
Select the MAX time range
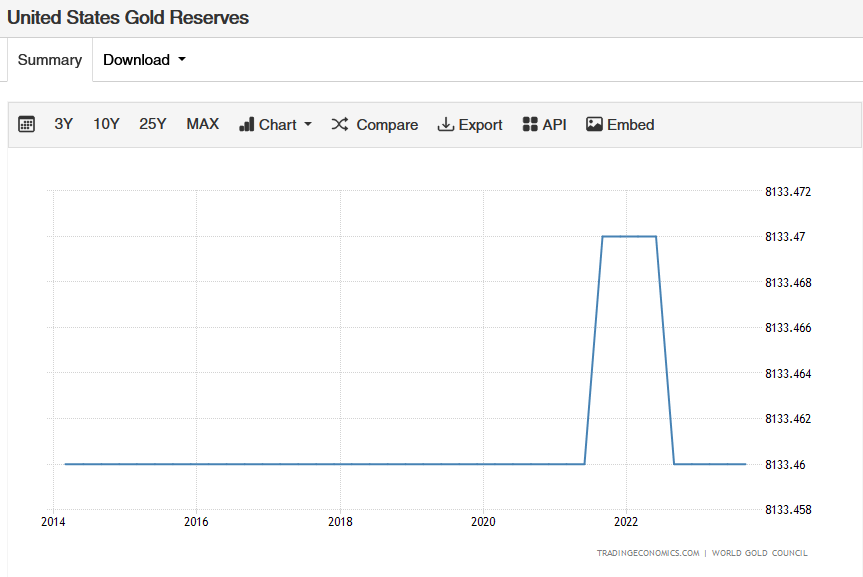click(202, 124)
